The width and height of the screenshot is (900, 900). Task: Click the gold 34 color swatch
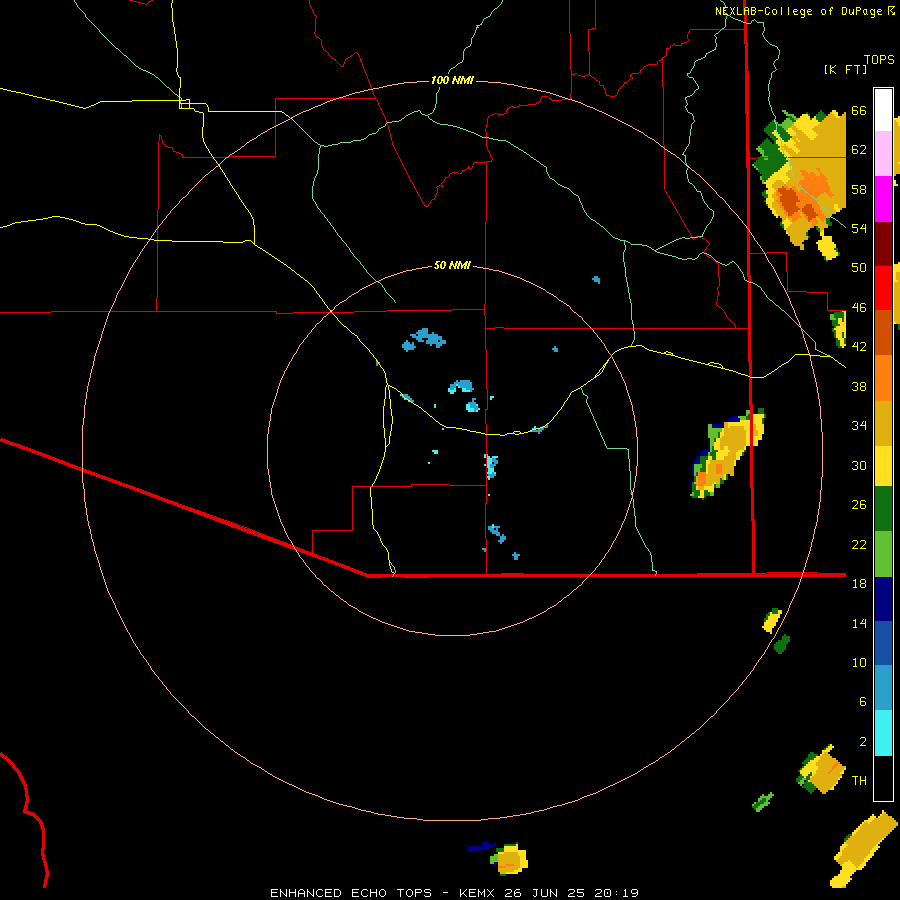pyautogui.click(x=883, y=424)
